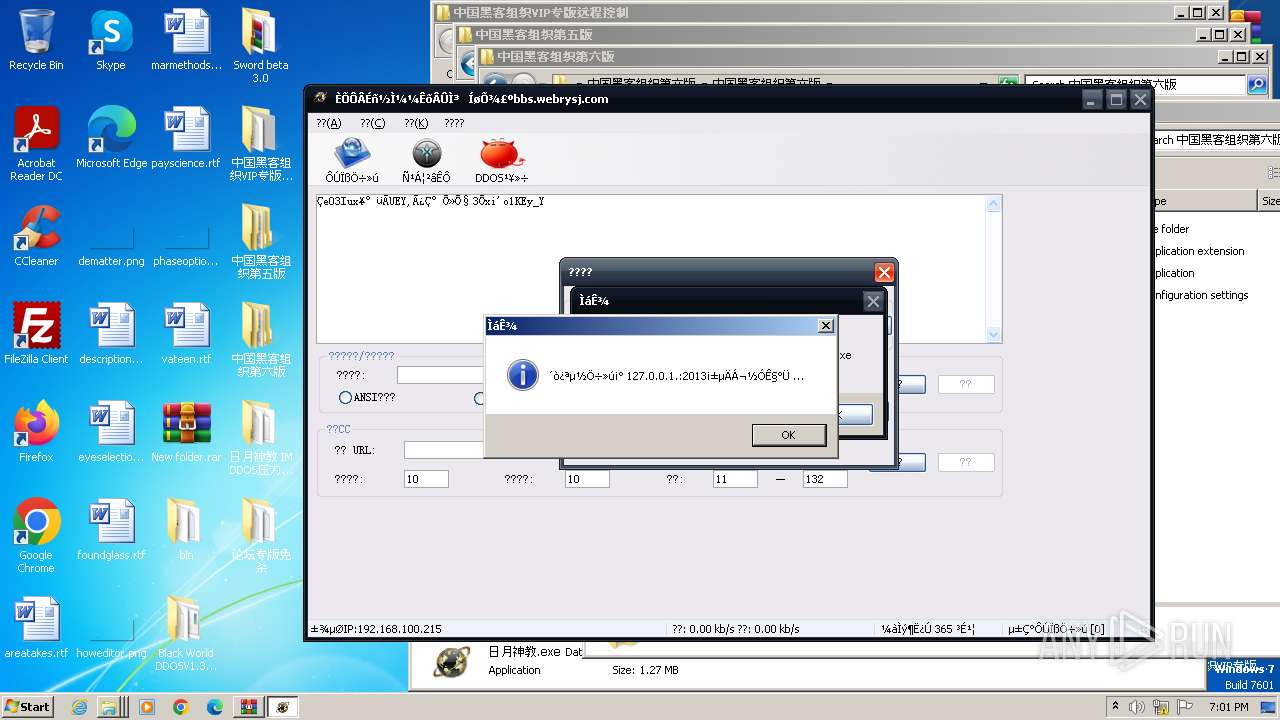Open the ??(K) menu
1280x720 pixels.
pos(416,123)
